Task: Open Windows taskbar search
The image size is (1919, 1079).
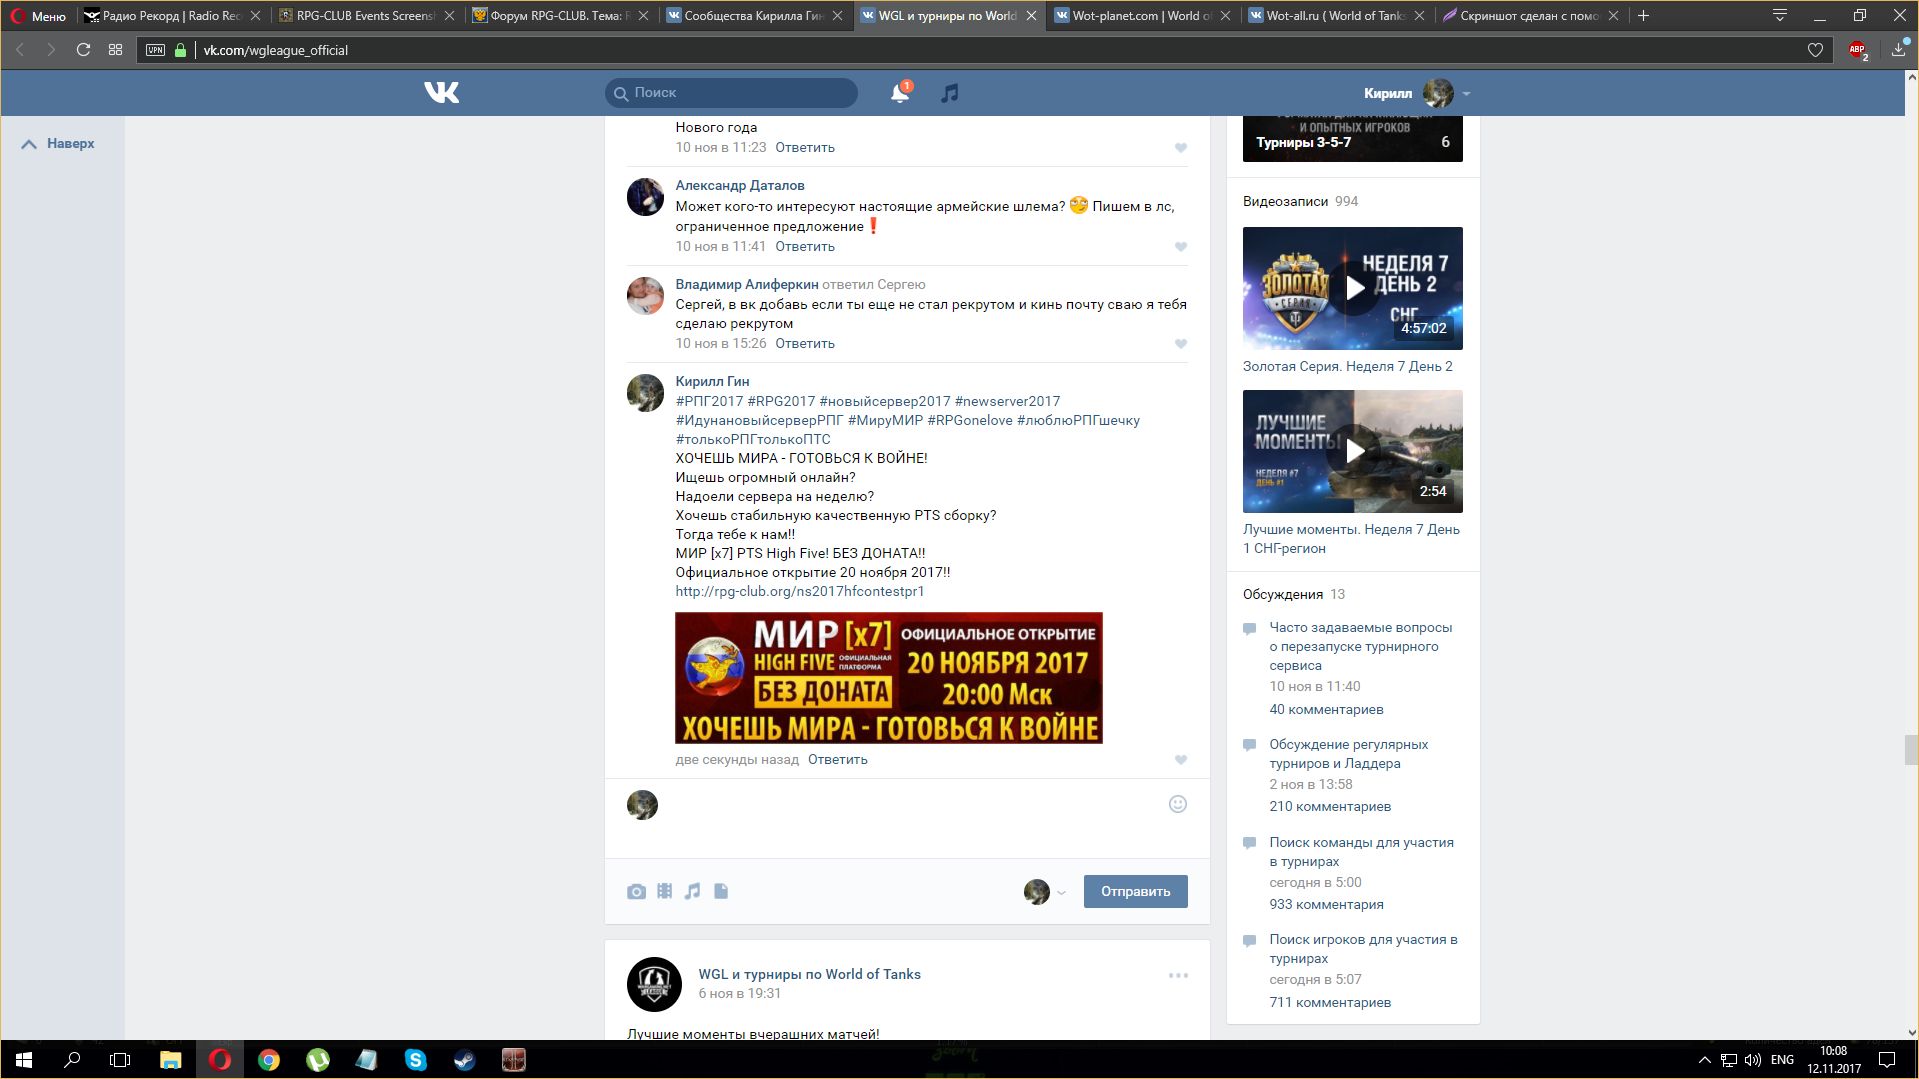Action: click(72, 1060)
